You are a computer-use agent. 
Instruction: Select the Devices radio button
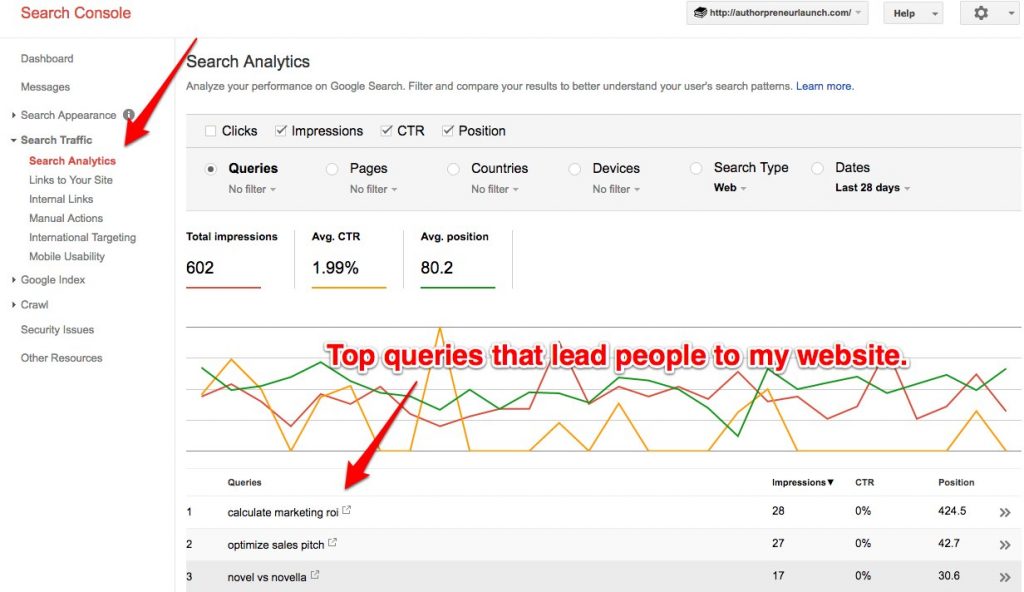(575, 169)
